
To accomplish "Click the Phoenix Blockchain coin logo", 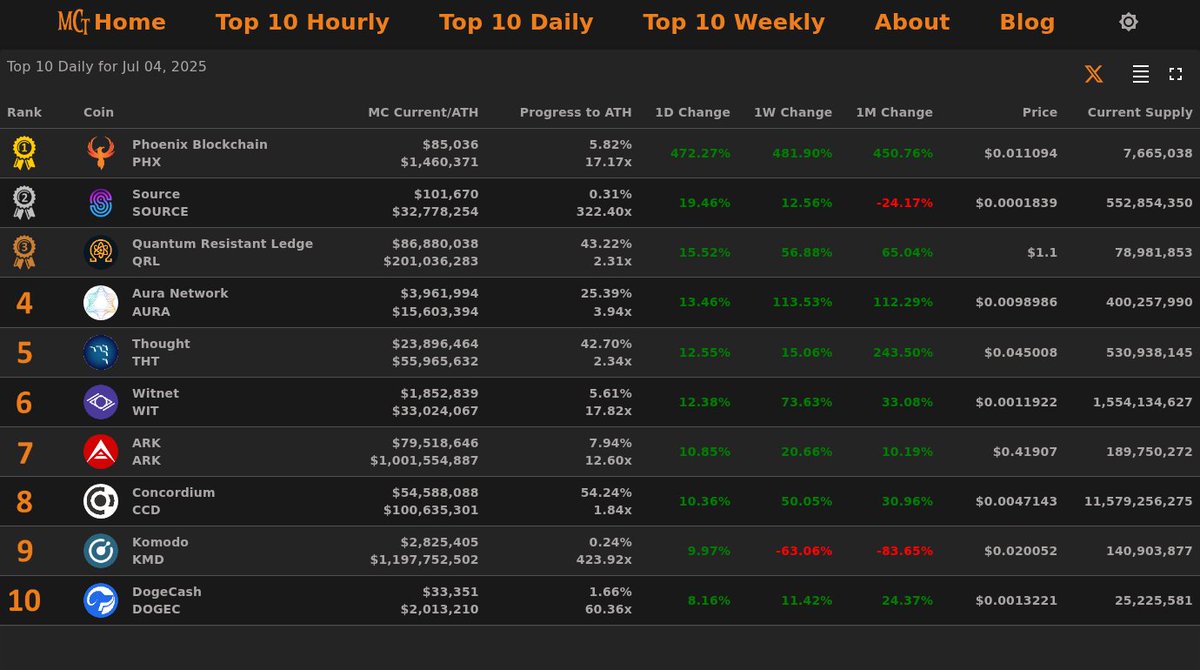I will (x=101, y=153).
